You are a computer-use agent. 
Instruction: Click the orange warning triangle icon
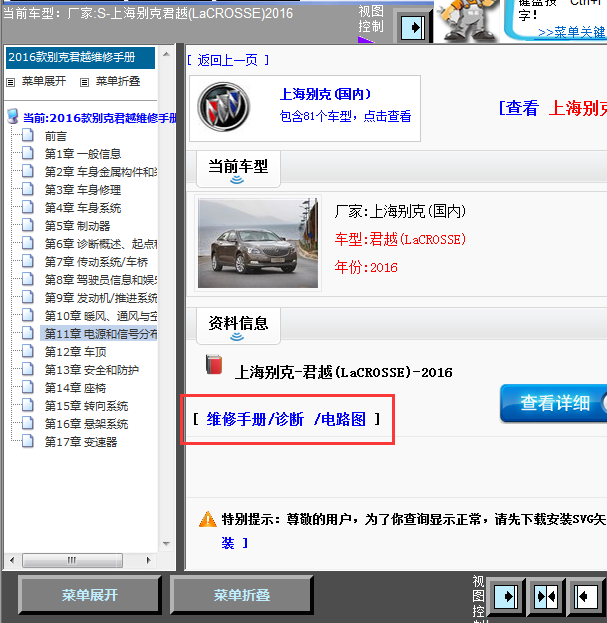(x=208, y=519)
